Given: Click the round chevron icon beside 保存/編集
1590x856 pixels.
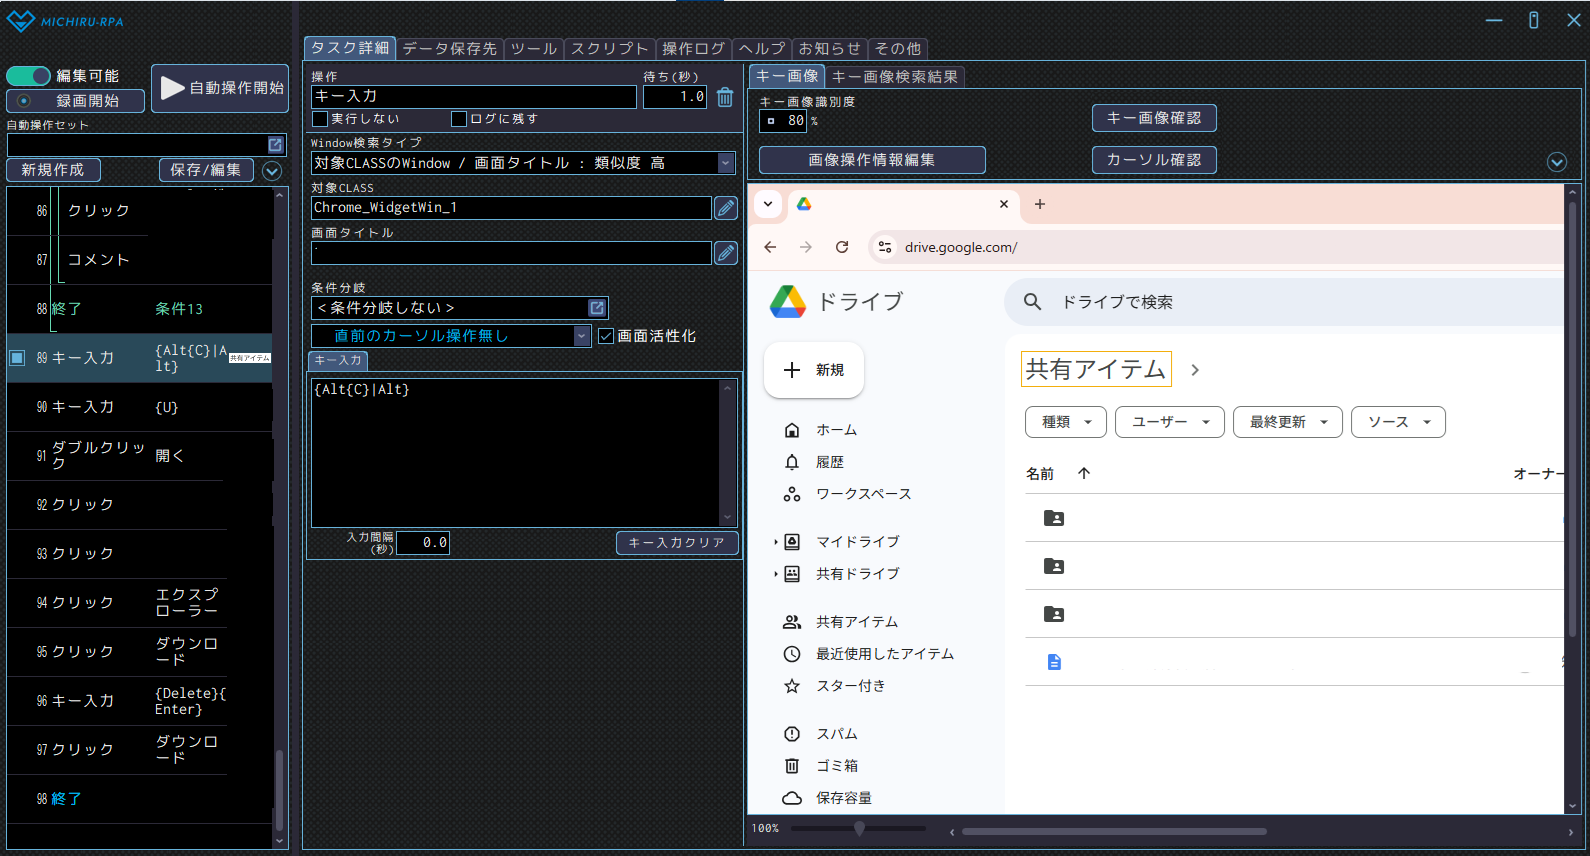Looking at the screenshot, I should pyautogui.click(x=272, y=171).
